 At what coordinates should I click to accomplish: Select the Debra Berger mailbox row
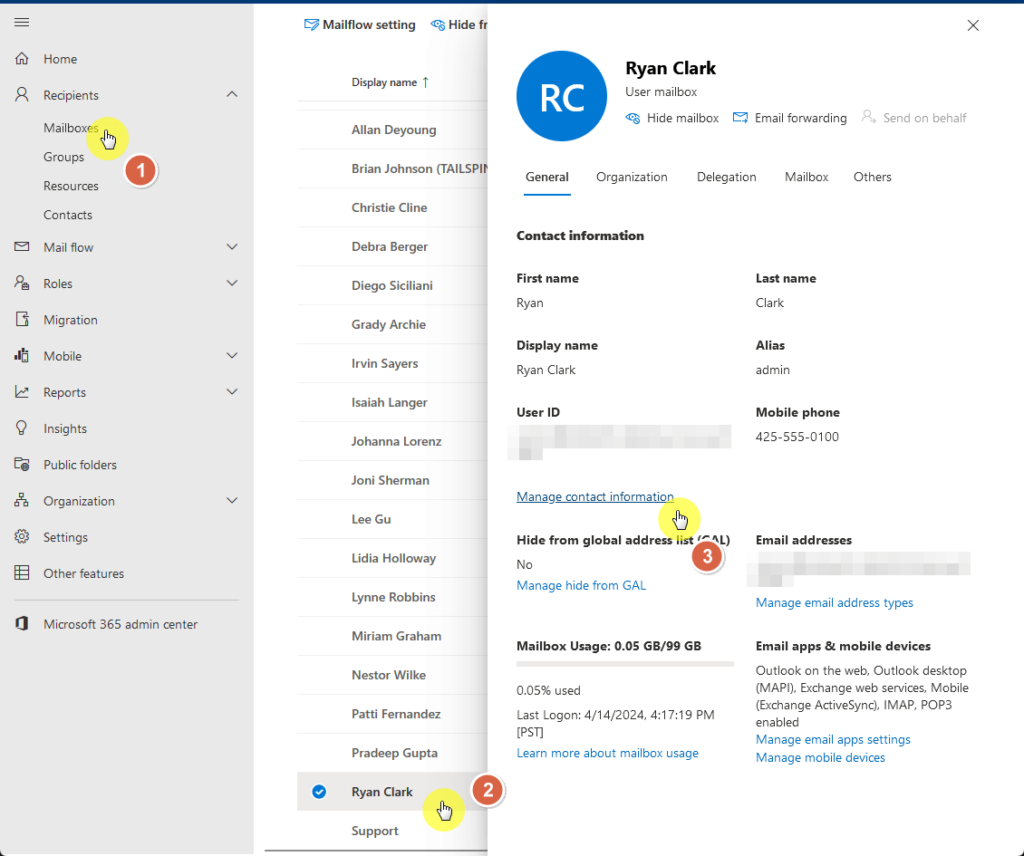392,247
